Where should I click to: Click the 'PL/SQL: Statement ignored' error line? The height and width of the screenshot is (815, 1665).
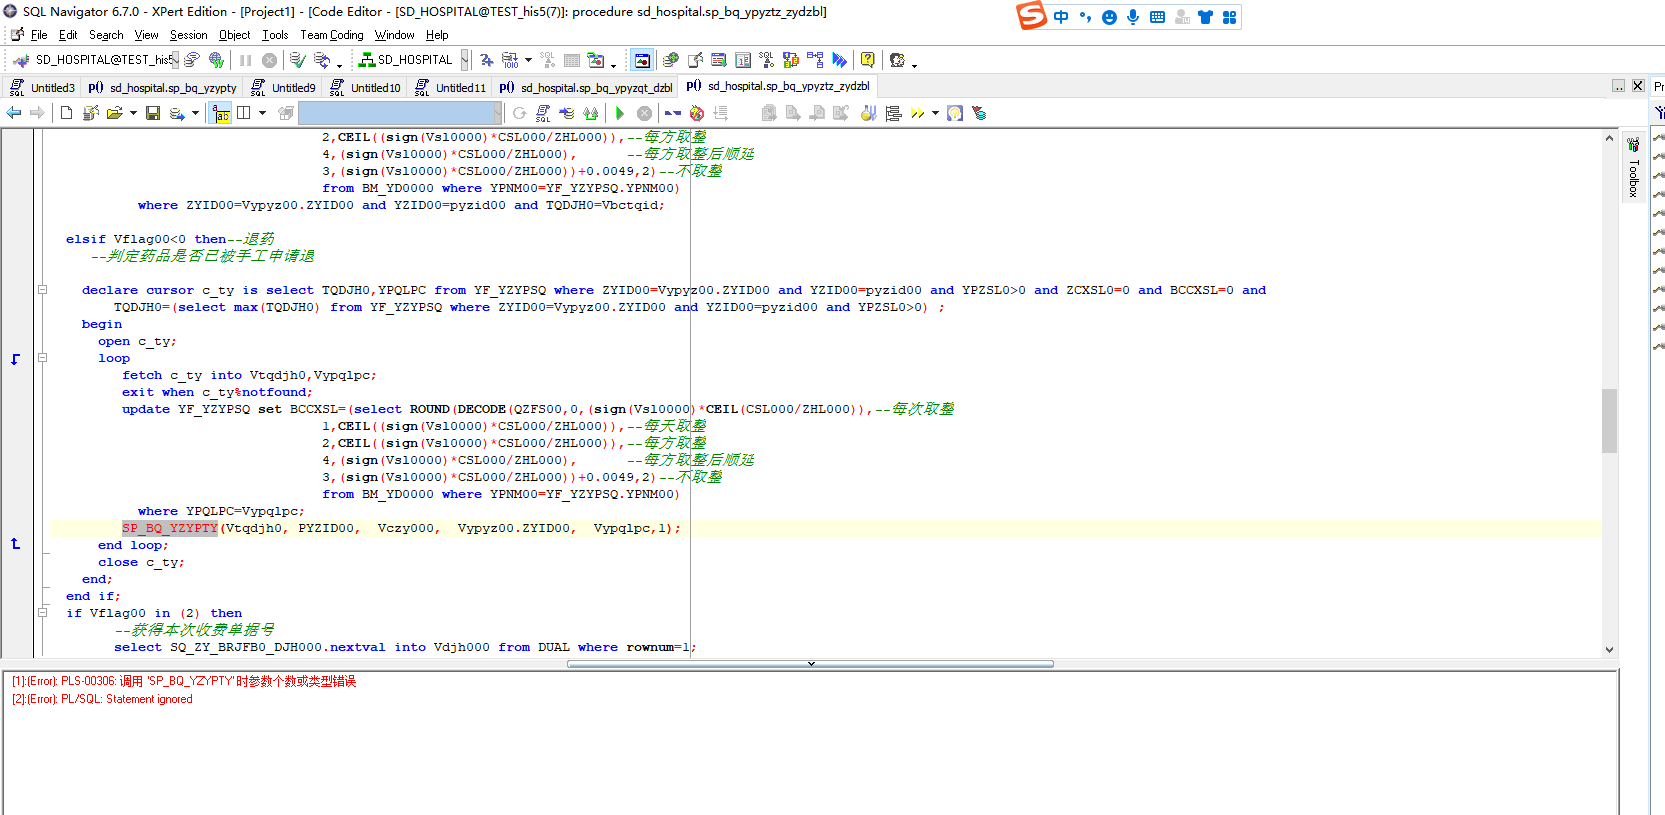pos(102,699)
